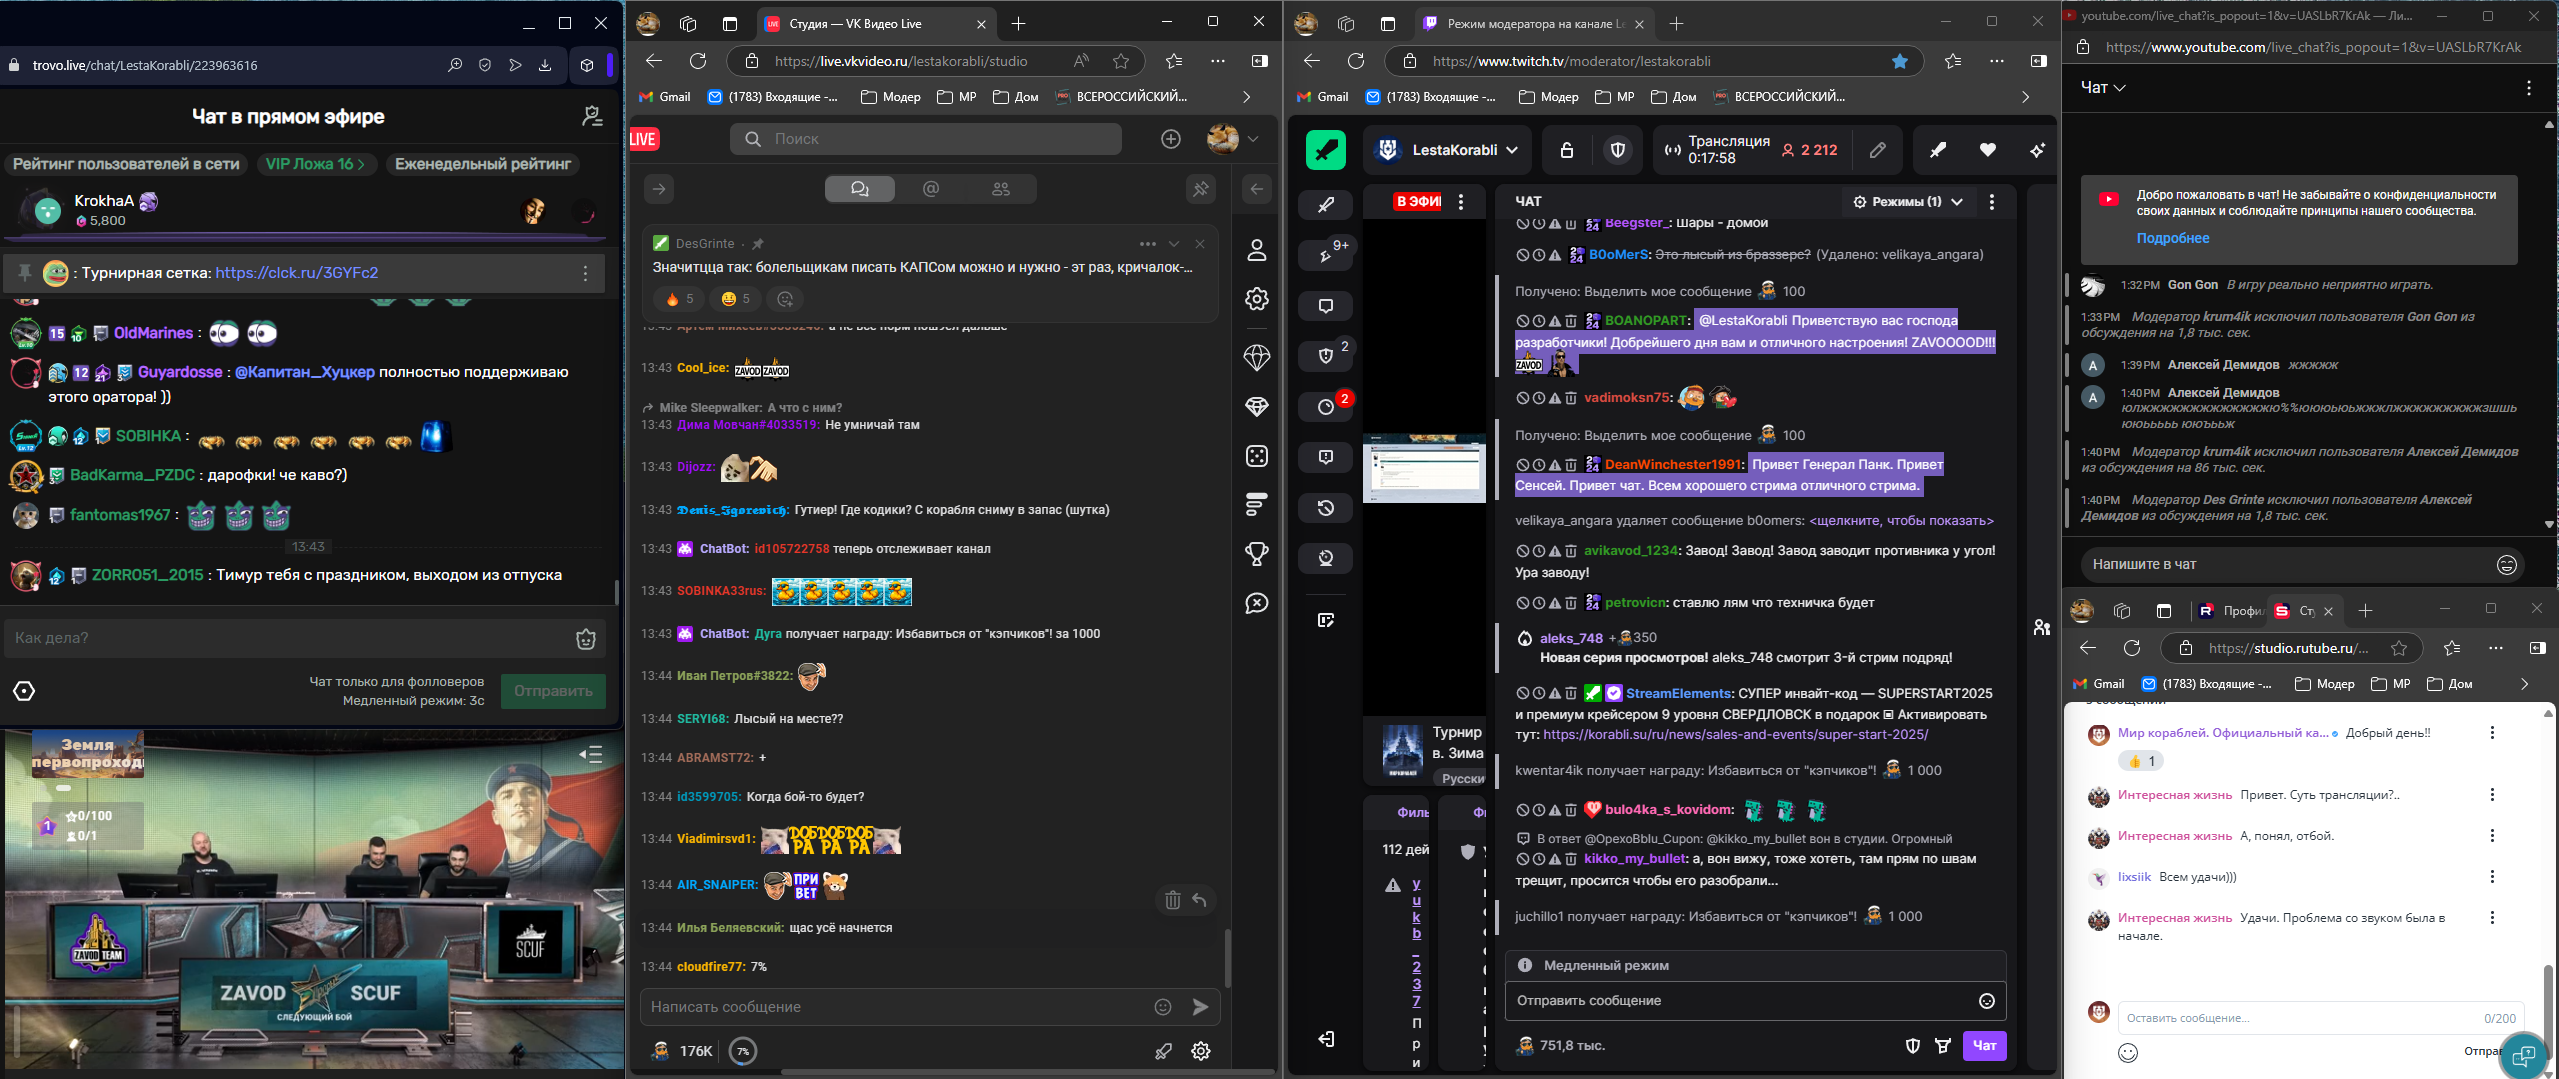Open Рейтинг пользователей в сети tab in Trovo

point(126,164)
